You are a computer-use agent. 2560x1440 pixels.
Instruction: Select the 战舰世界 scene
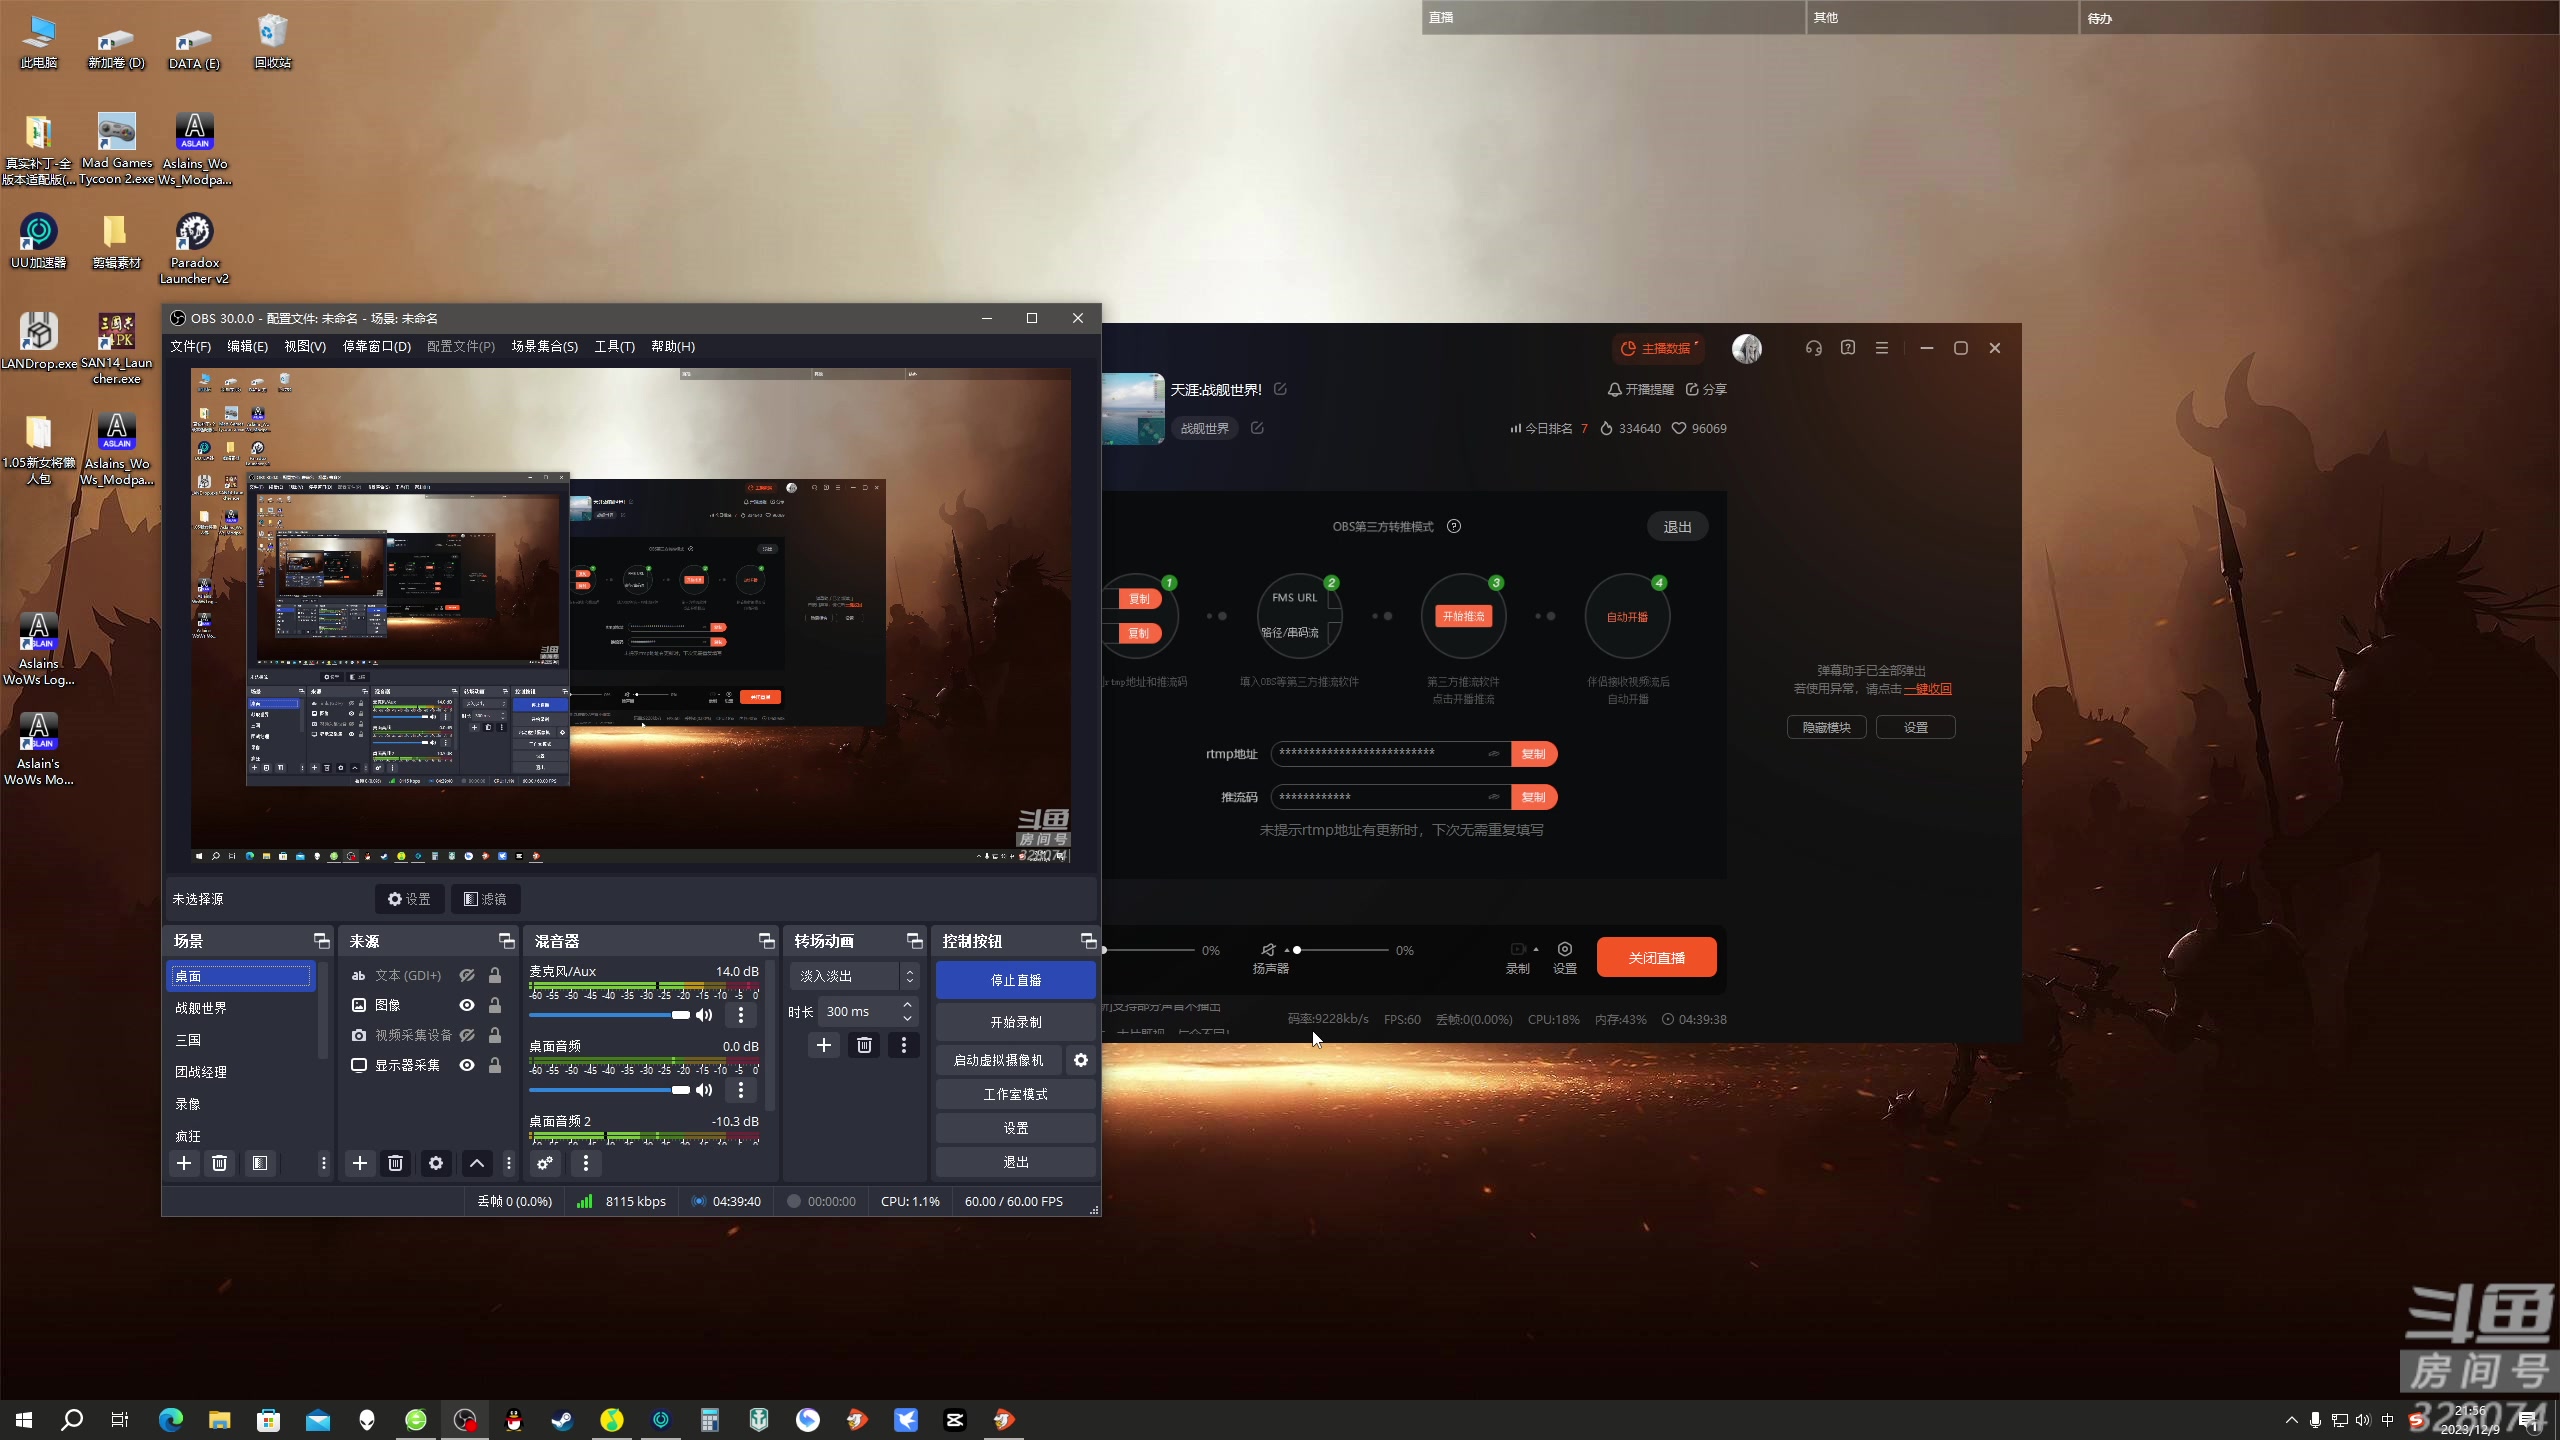pos(201,1008)
